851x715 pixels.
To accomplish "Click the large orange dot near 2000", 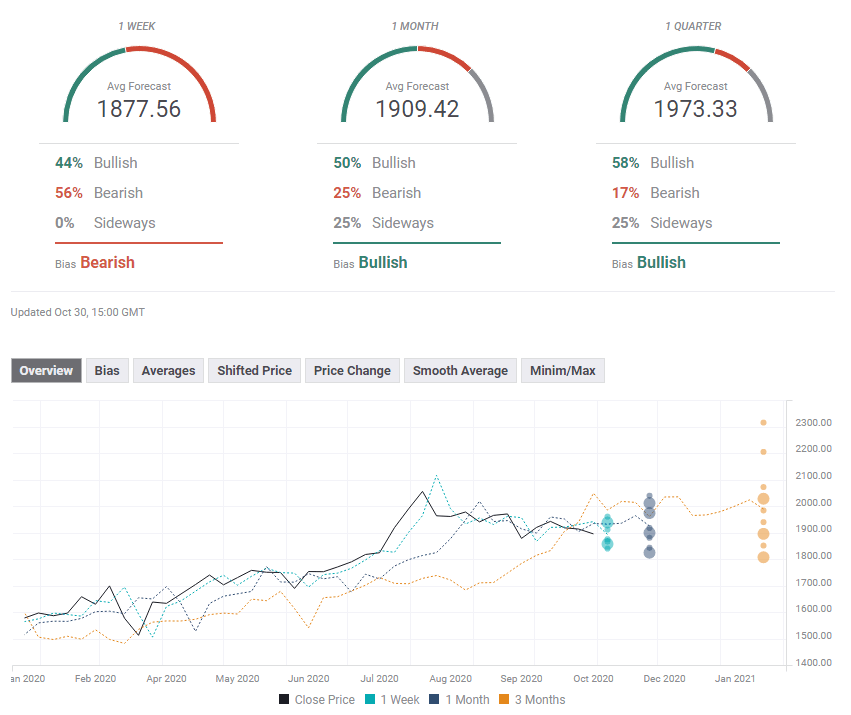I will 763,499.
